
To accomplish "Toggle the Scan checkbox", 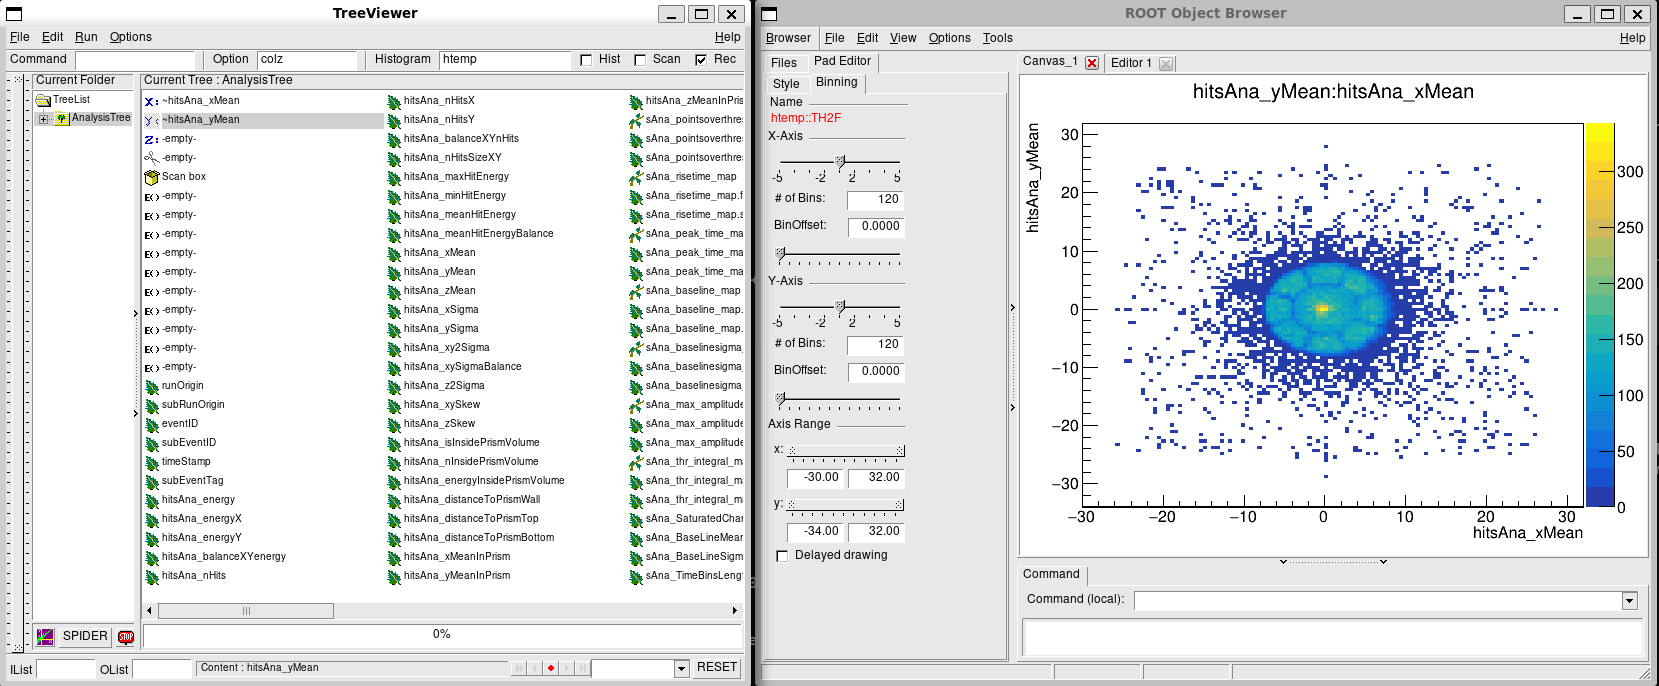I will (640, 60).
